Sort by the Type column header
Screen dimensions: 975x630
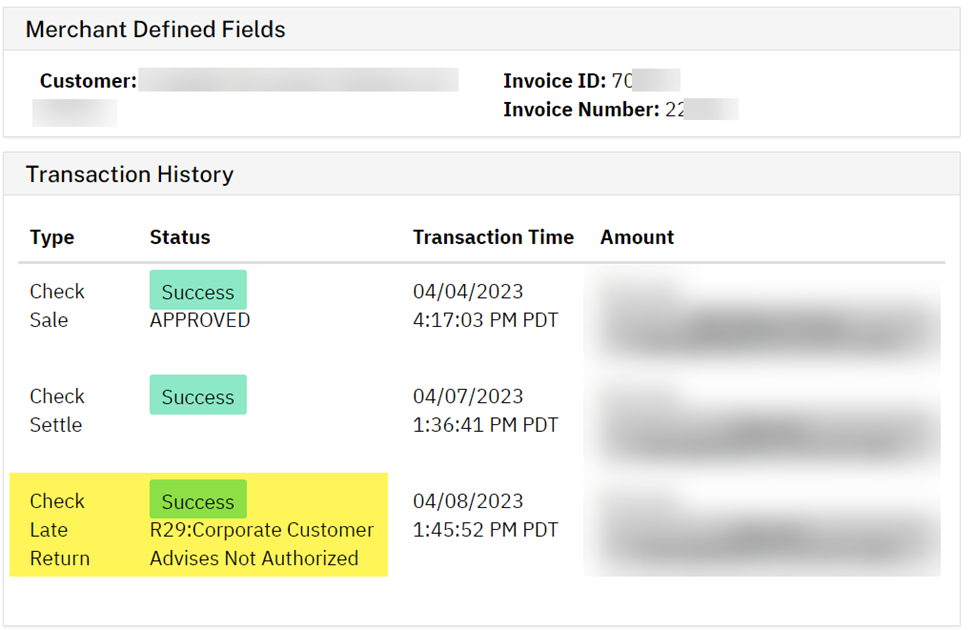[52, 237]
